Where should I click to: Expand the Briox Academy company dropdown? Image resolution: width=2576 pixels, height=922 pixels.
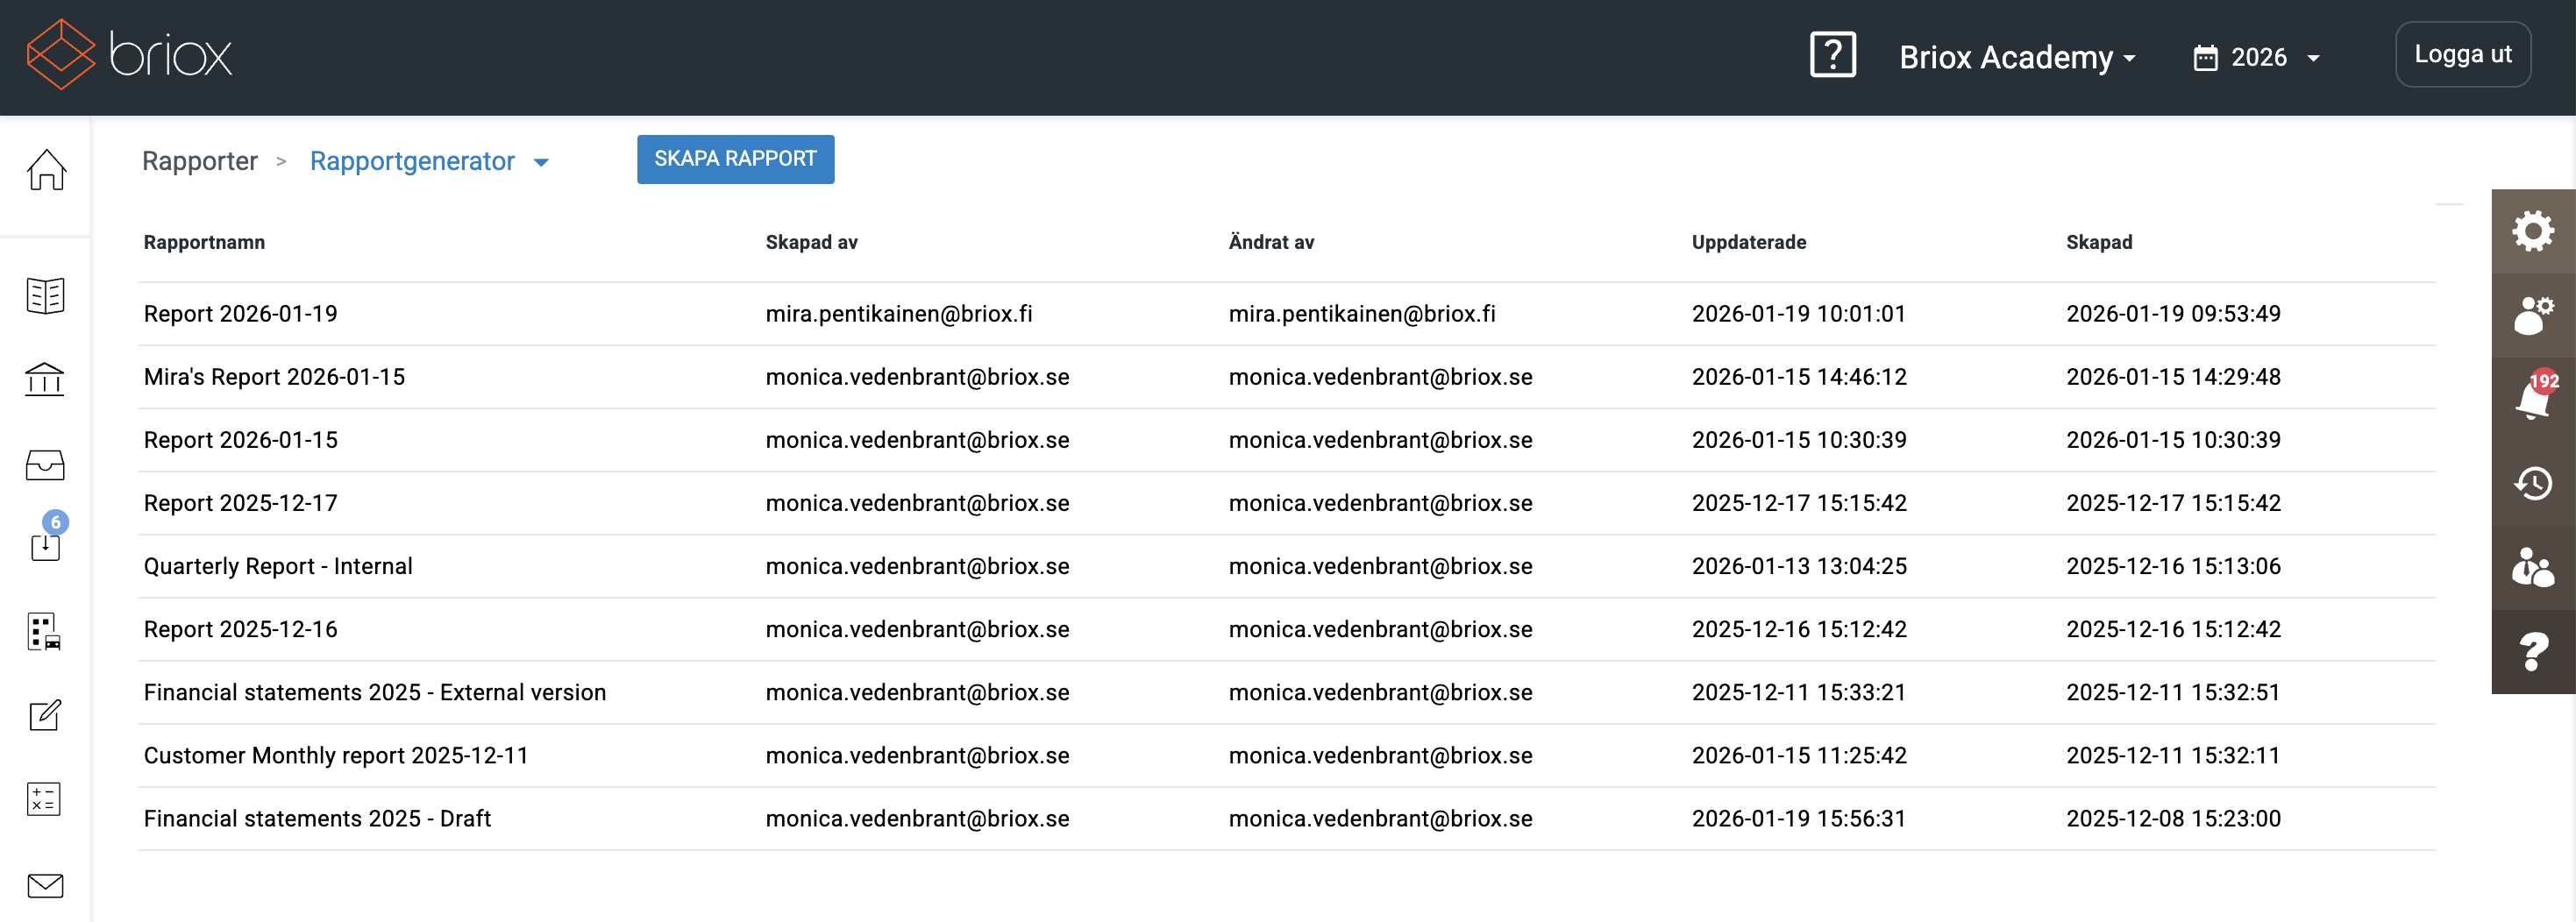(2016, 58)
